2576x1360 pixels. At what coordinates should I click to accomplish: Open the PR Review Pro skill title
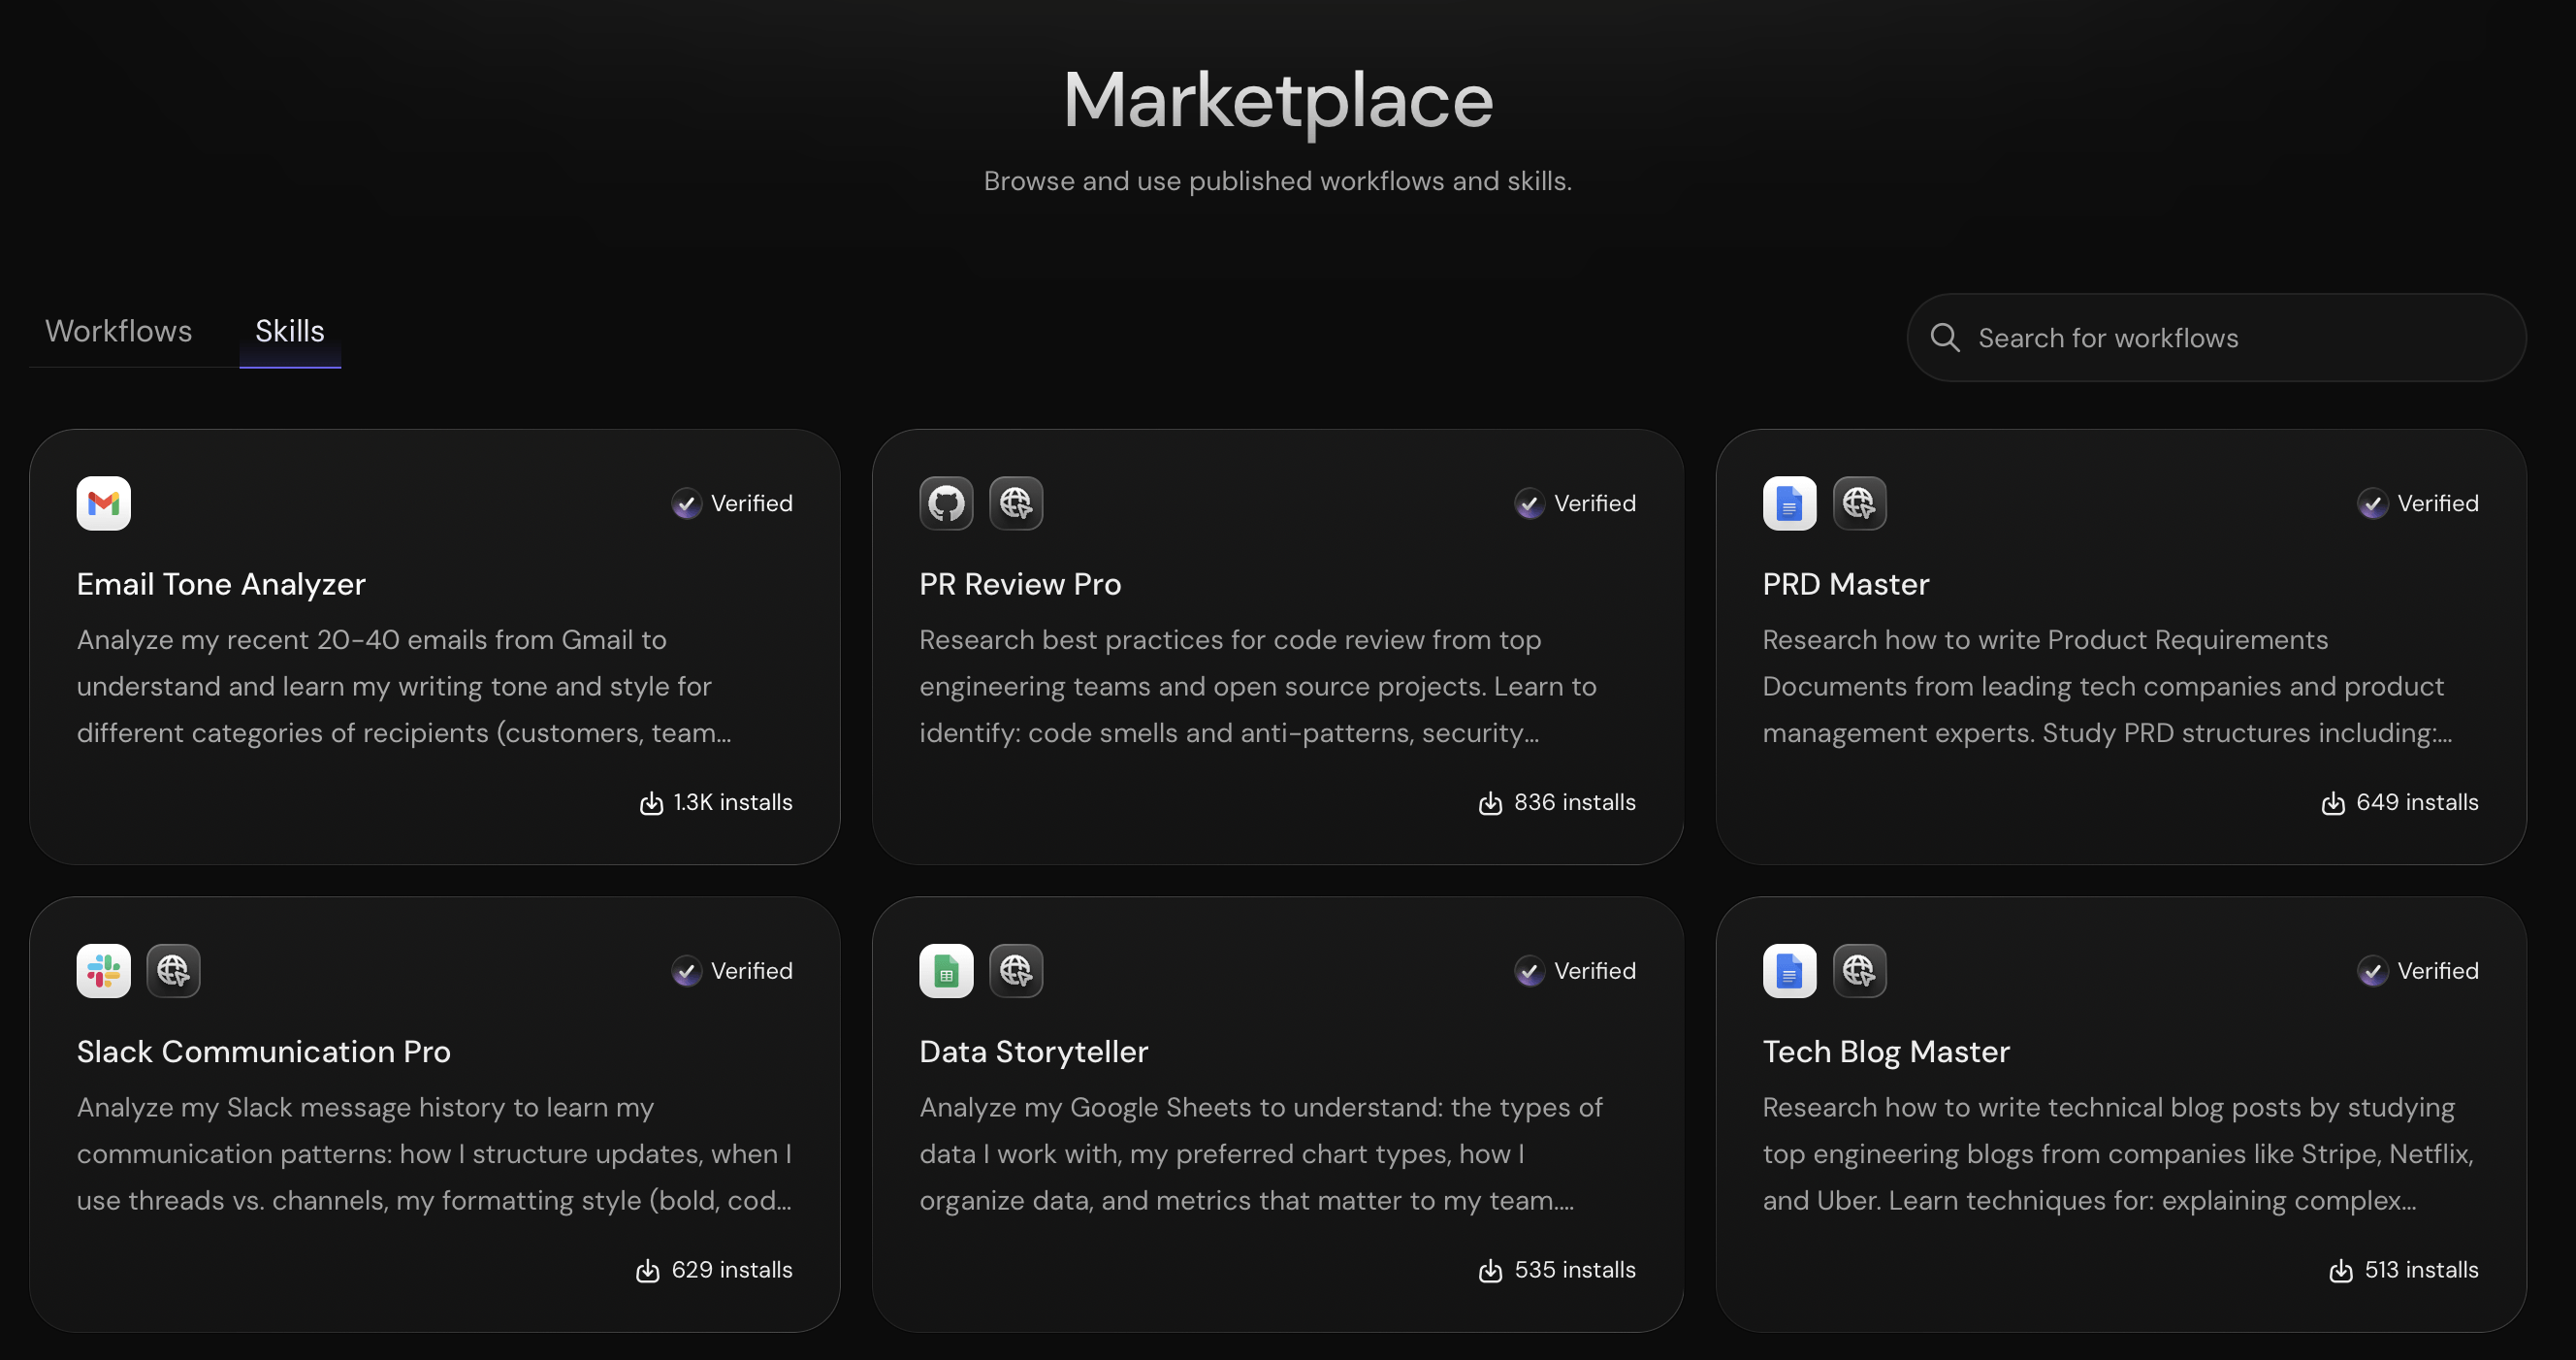(x=1019, y=584)
